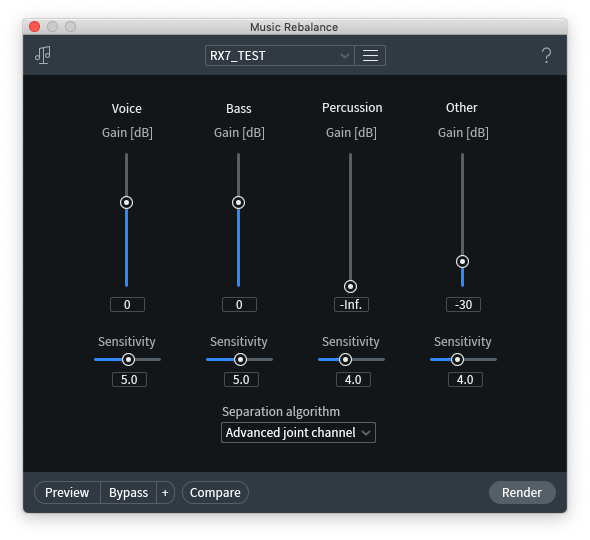Open the preset hamburger menu

[370, 56]
